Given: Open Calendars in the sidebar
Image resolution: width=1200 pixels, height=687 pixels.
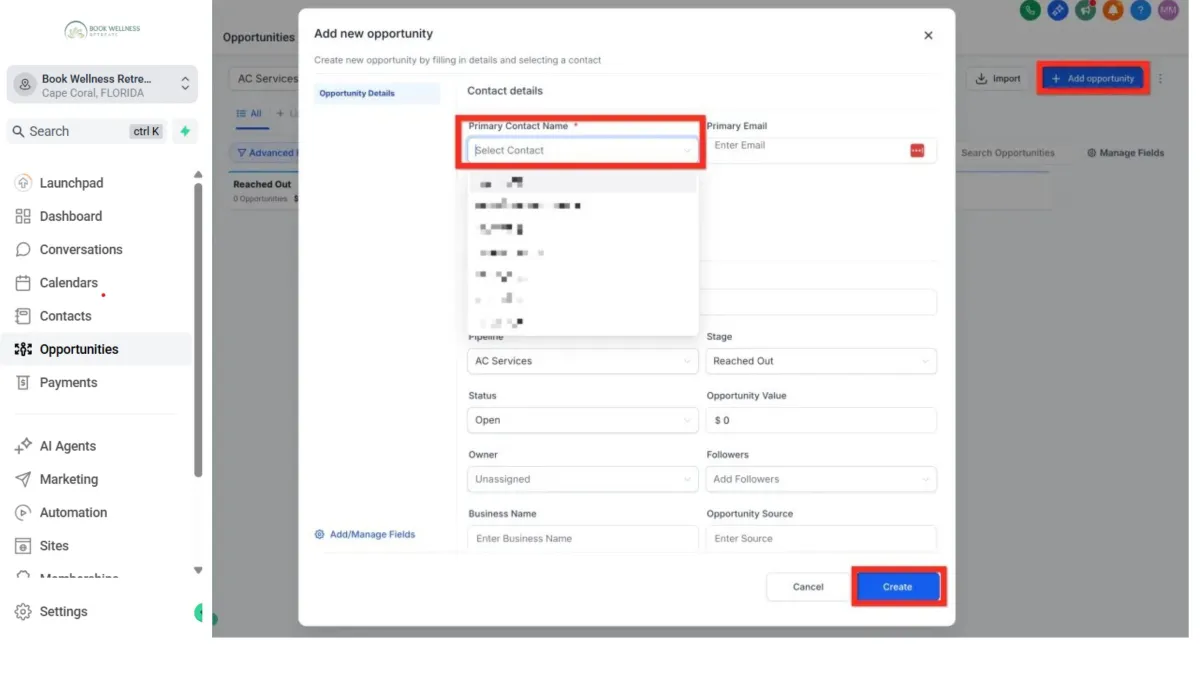Looking at the screenshot, I should coord(68,283).
